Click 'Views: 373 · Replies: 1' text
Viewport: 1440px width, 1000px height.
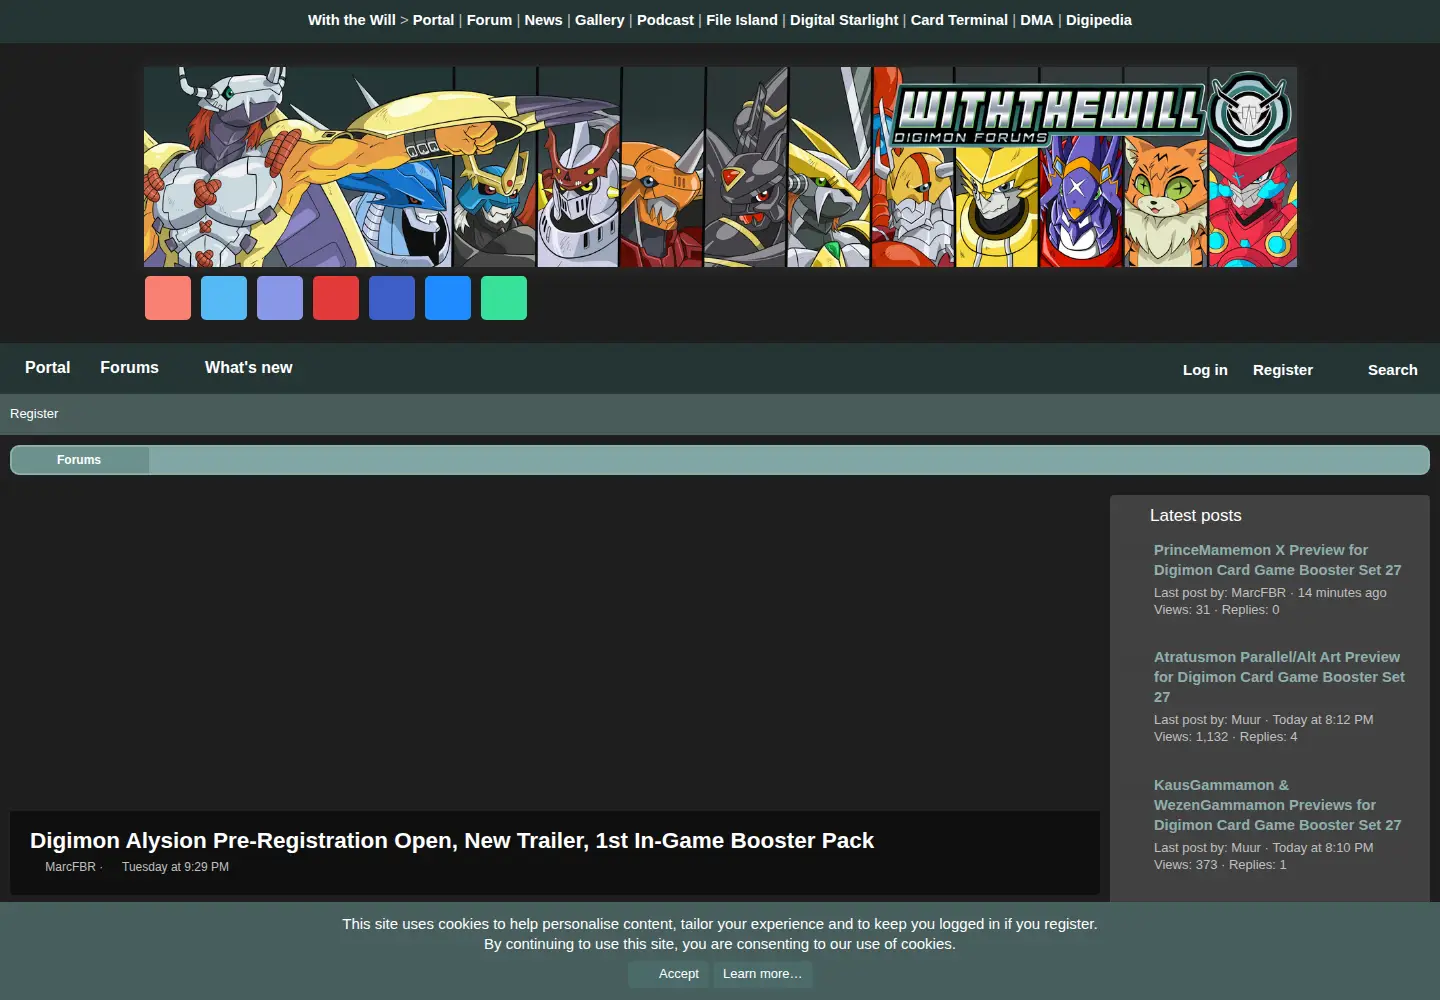pyautogui.click(x=1220, y=865)
